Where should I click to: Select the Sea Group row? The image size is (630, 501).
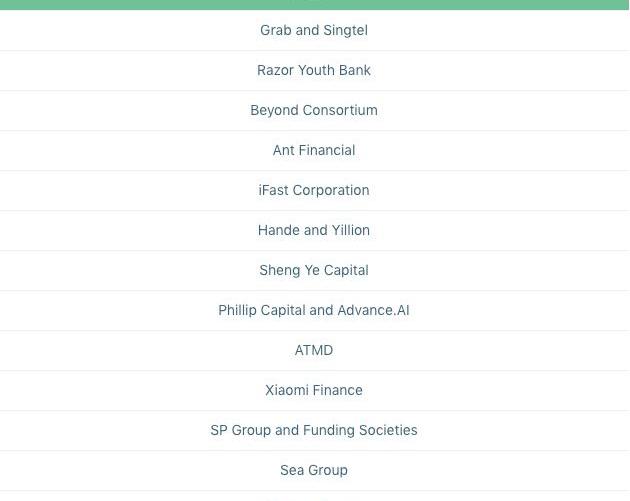coord(314,470)
